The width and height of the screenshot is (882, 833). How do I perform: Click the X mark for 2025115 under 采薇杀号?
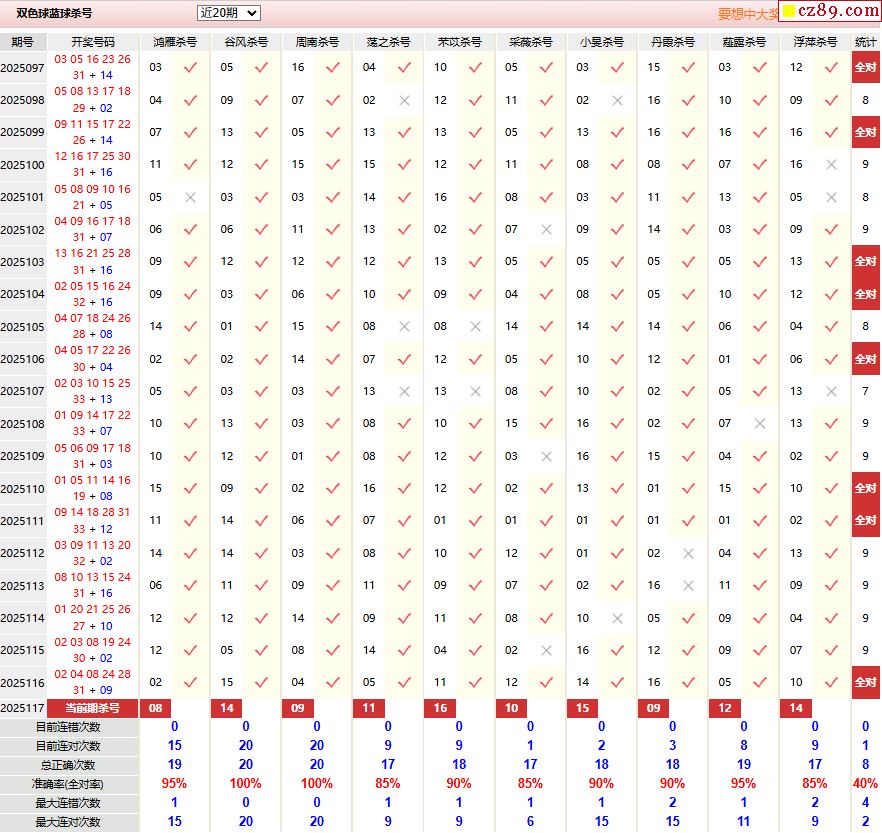click(546, 650)
